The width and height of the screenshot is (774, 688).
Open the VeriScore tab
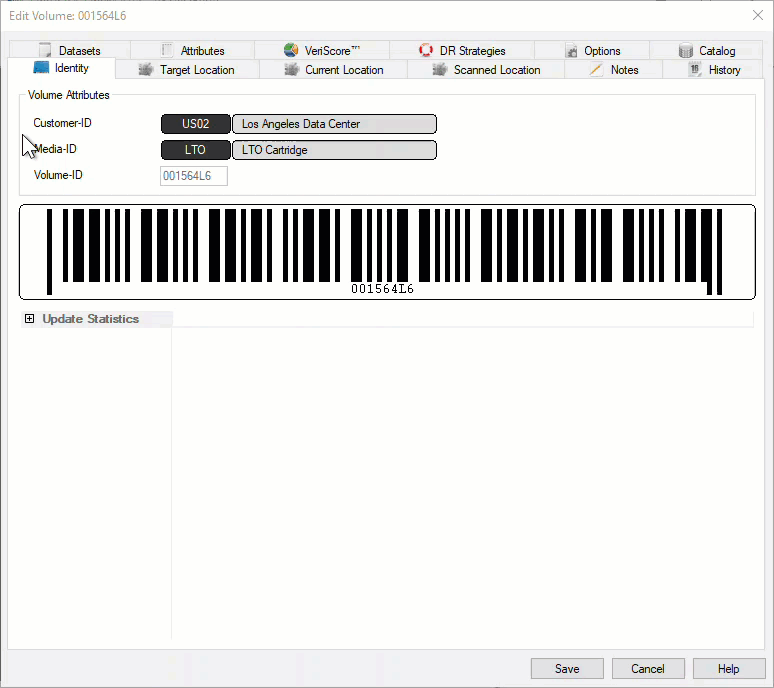(x=322, y=50)
